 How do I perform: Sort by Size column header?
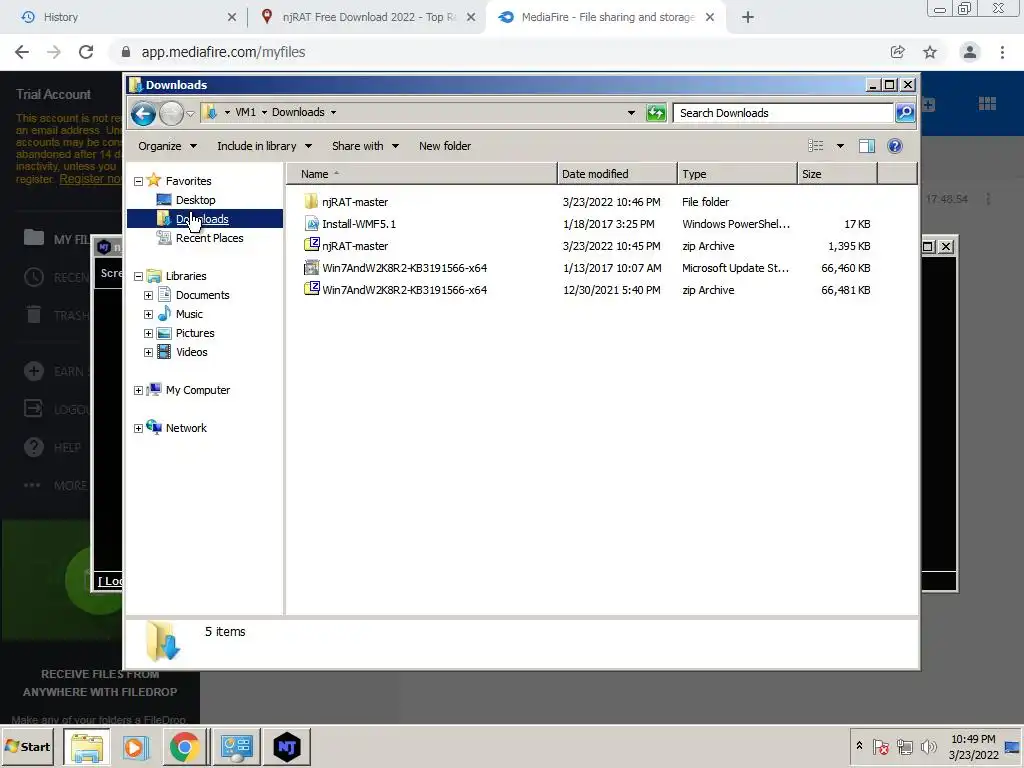pos(837,174)
